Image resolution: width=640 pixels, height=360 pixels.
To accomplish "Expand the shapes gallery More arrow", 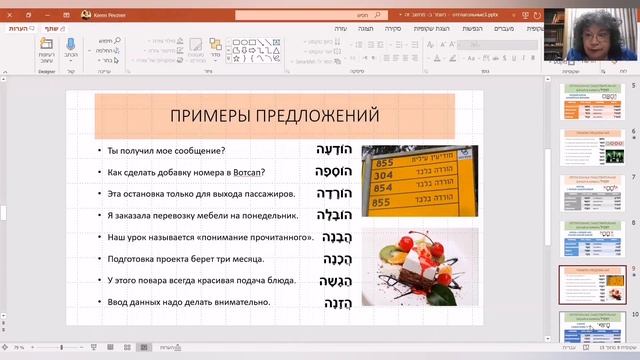I will (228, 59).
